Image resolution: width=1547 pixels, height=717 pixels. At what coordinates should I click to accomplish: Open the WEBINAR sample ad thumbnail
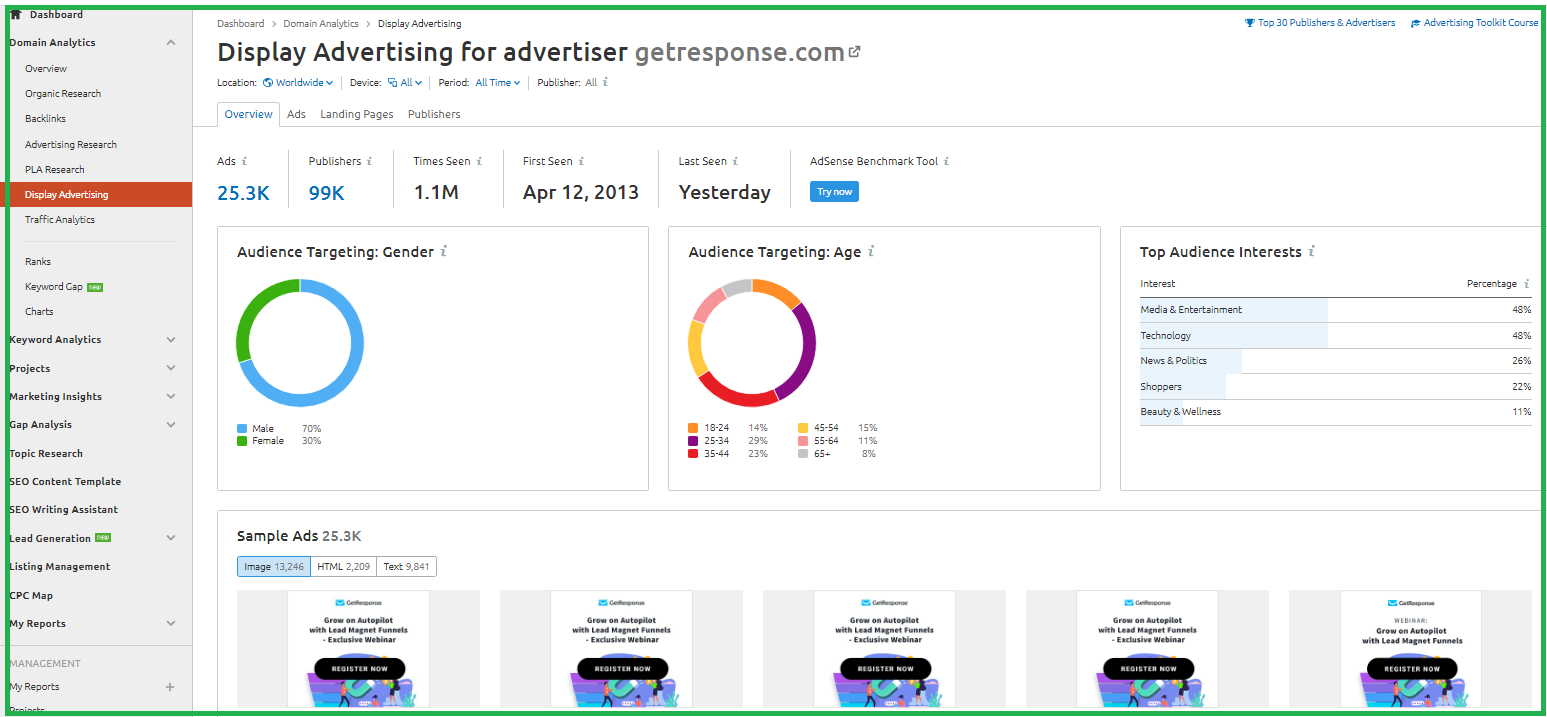coord(1410,648)
